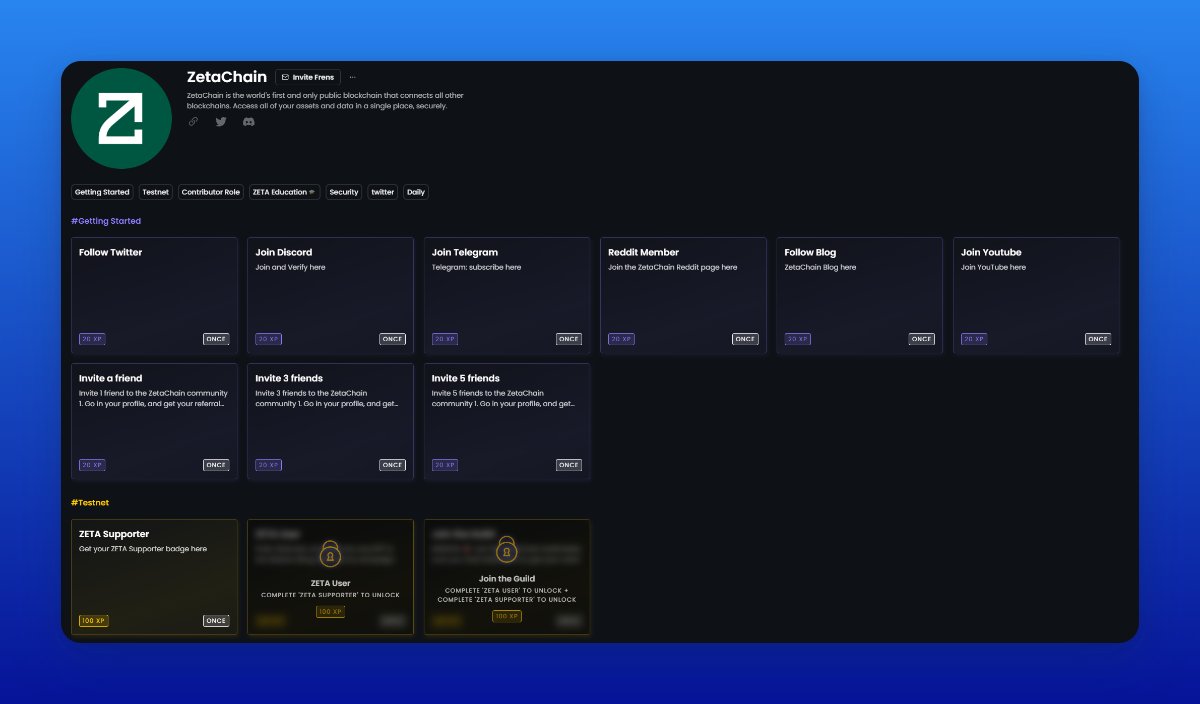Click the 100 XP badge on ZETA User

(330, 611)
